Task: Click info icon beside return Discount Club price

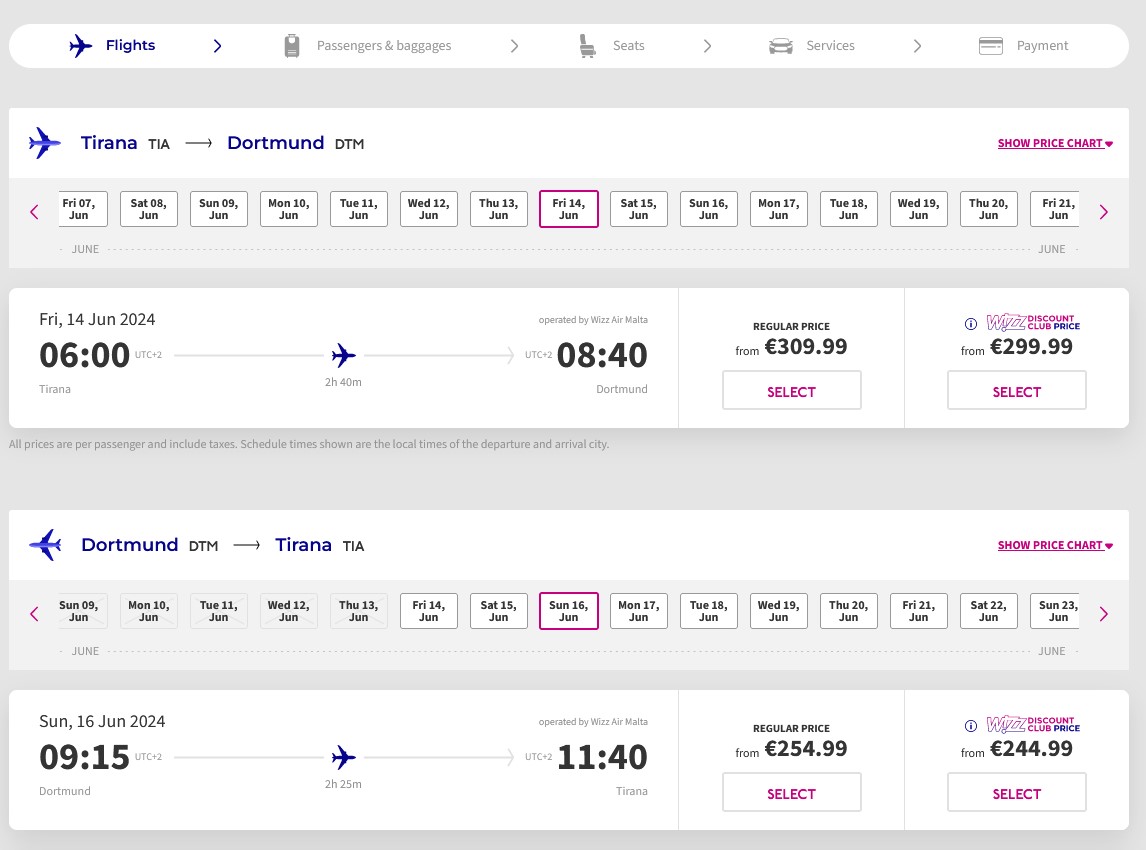Action: 970,726
